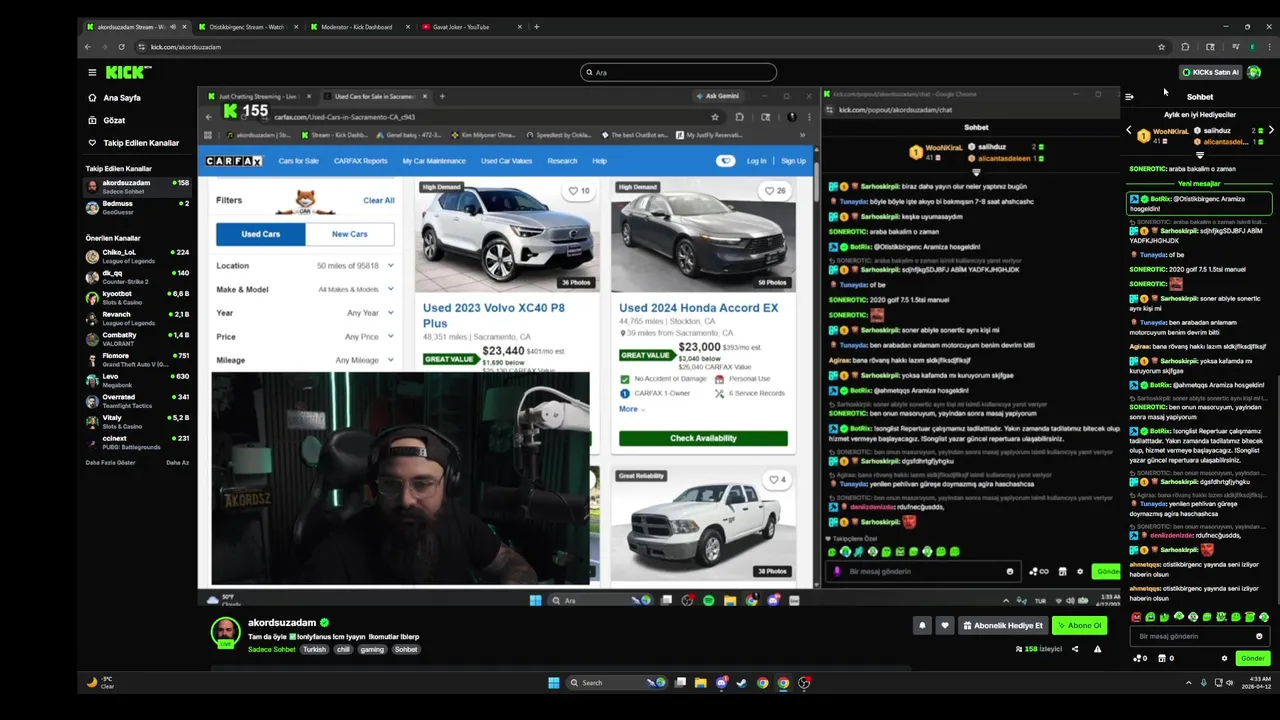This screenshot has height=720, width=1280.
Task: Open the Overrated recommended channel
Action: [137, 401]
